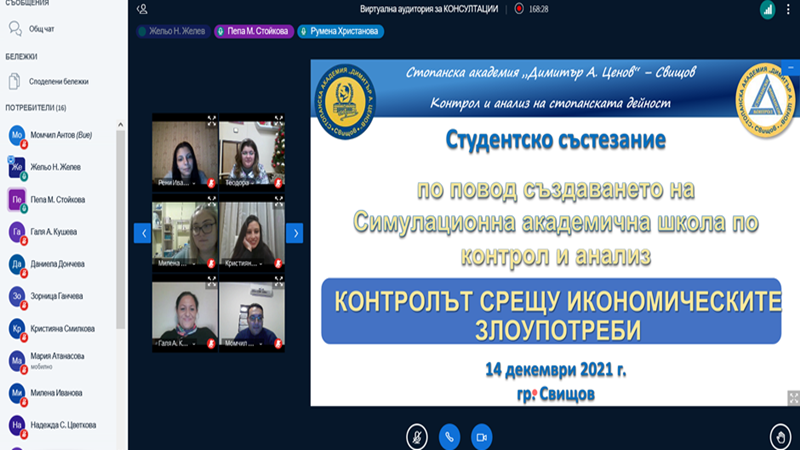
Task: Click Даниела Дончева avatar
Action: (x=17, y=264)
